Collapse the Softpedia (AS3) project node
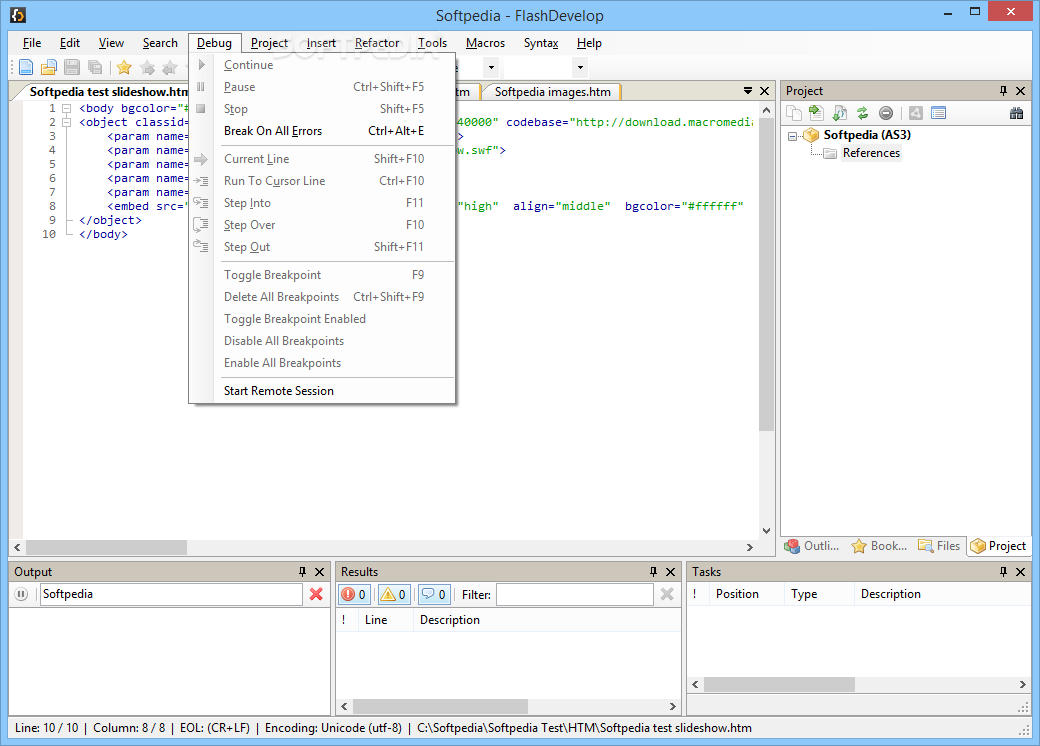Screen dimensions: 1040x746 tap(793, 136)
